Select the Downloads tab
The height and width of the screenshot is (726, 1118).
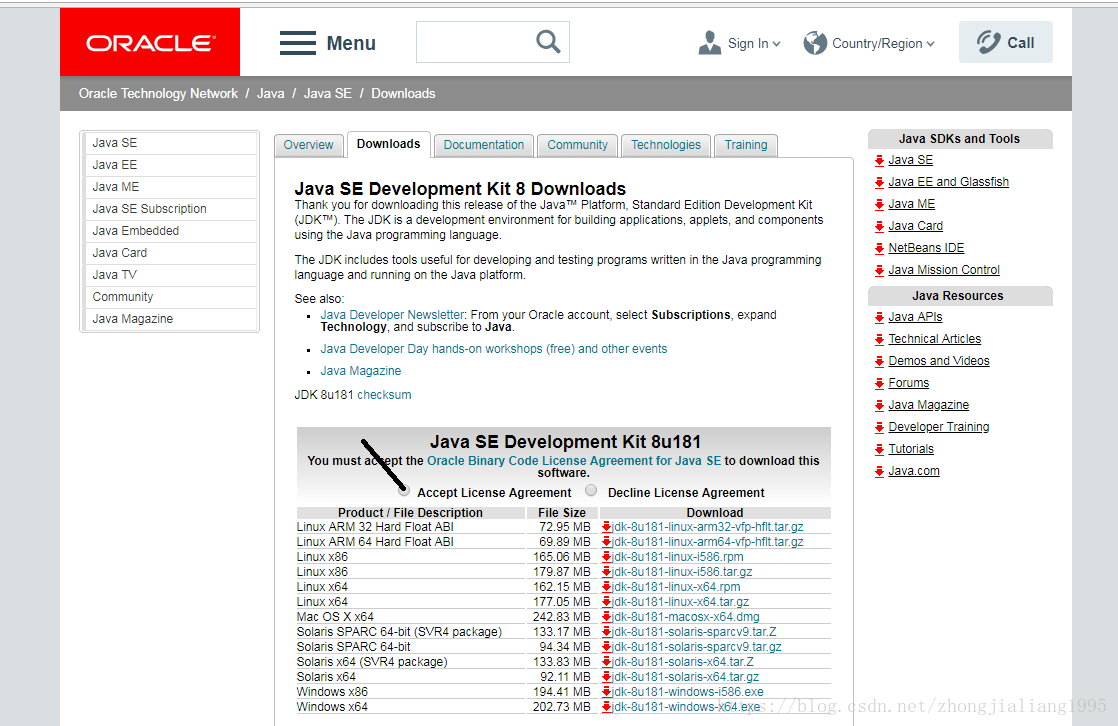(x=389, y=144)
